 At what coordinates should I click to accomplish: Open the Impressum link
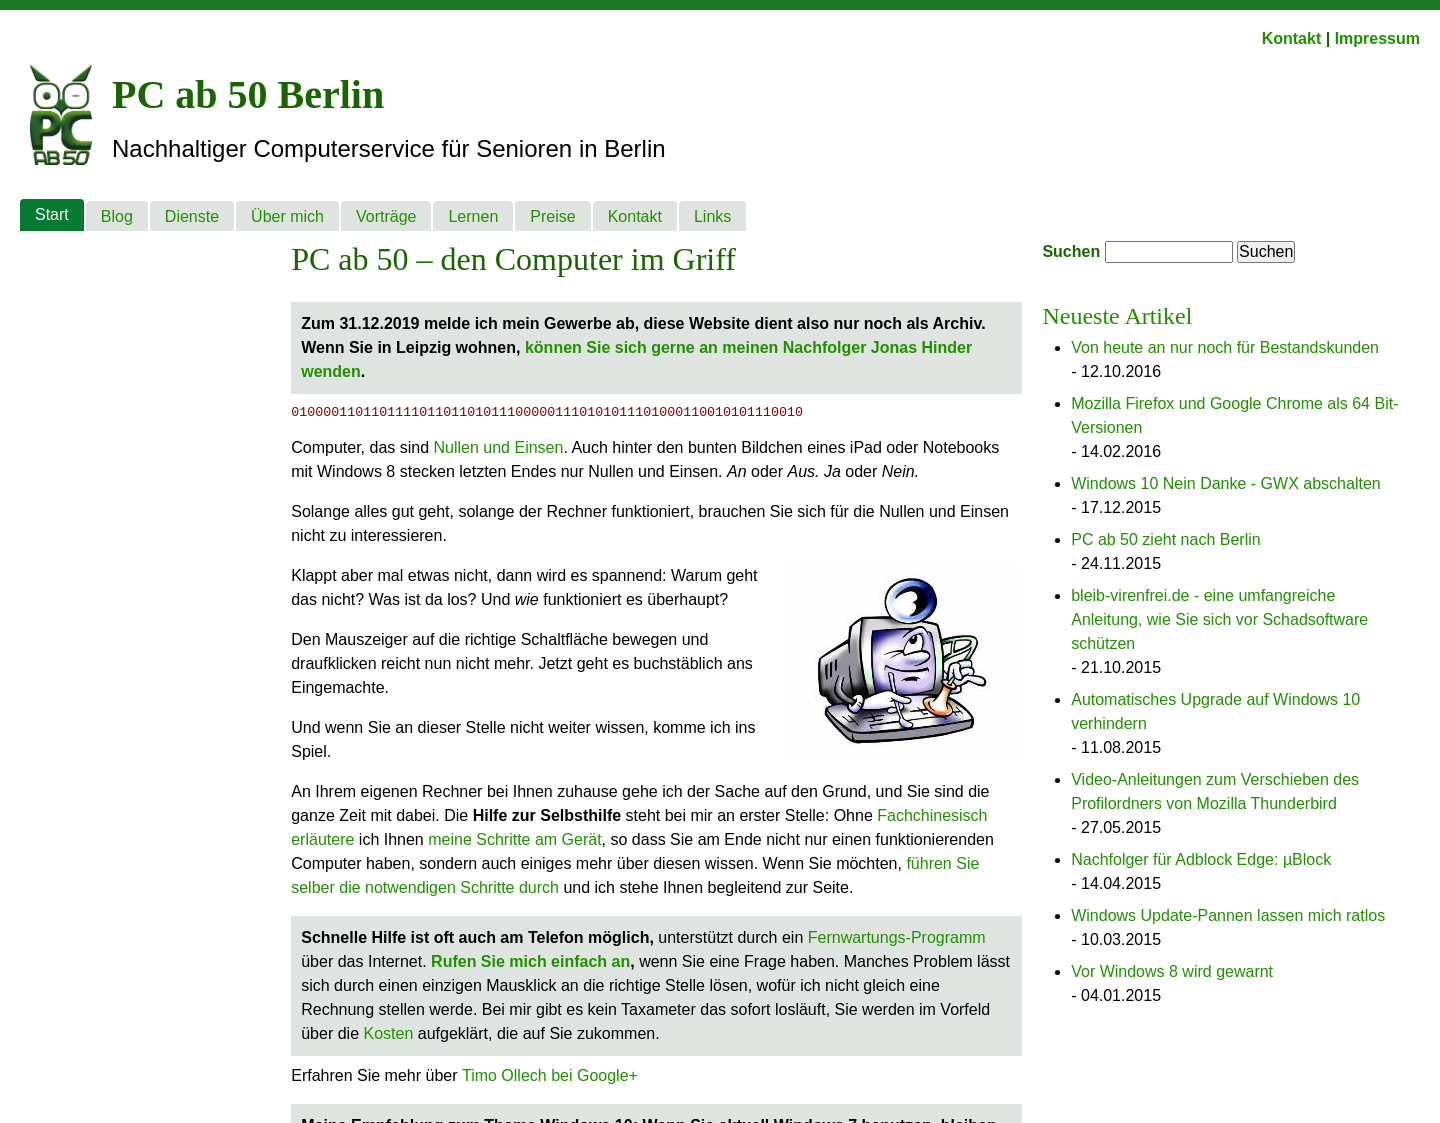(x=1377, y=38)
